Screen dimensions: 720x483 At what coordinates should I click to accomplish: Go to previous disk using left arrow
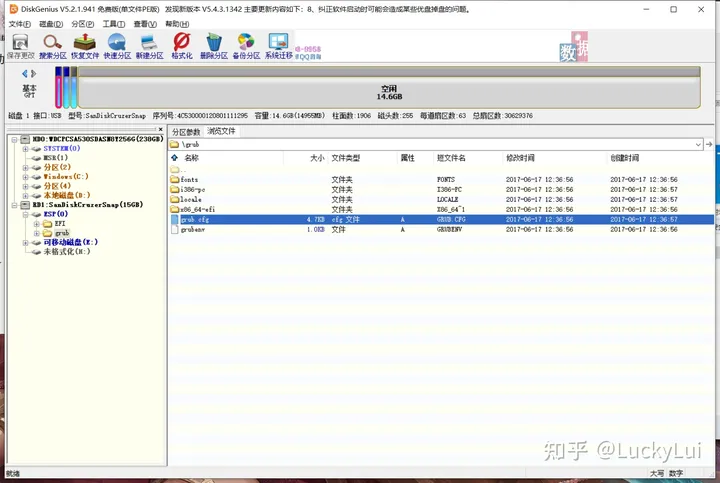pyautogui.click(x=25, y=74)
